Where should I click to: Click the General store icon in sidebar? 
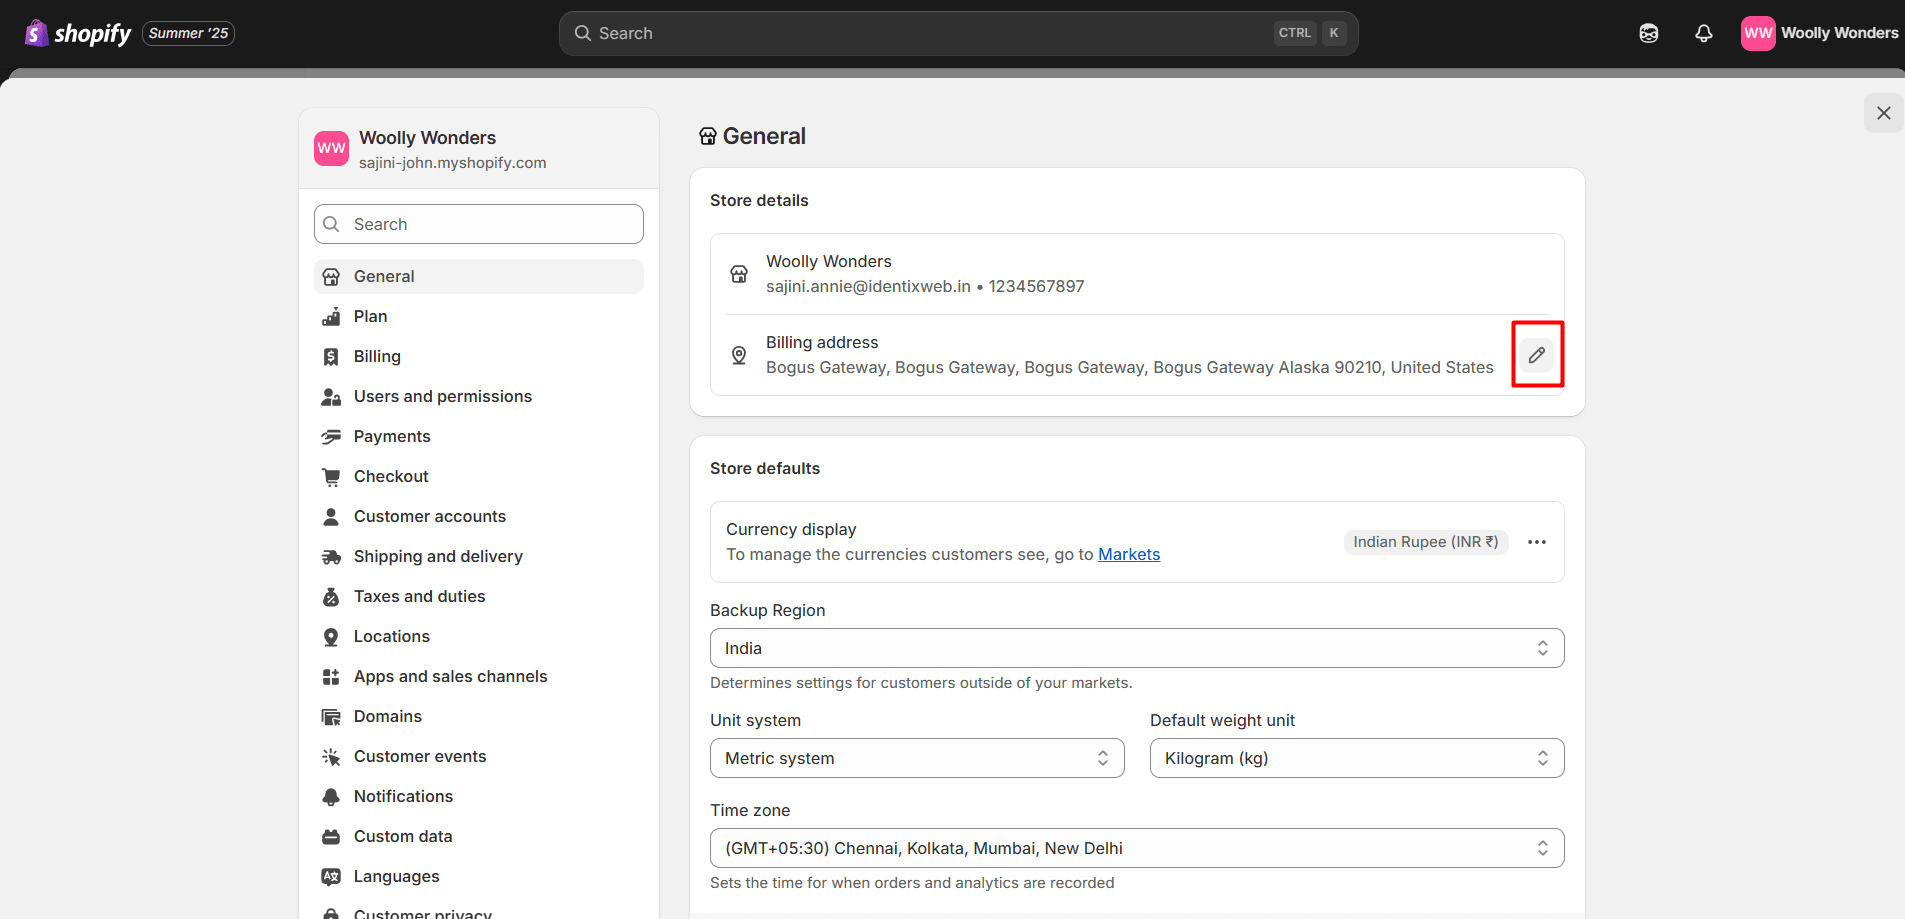pos(331,277)
